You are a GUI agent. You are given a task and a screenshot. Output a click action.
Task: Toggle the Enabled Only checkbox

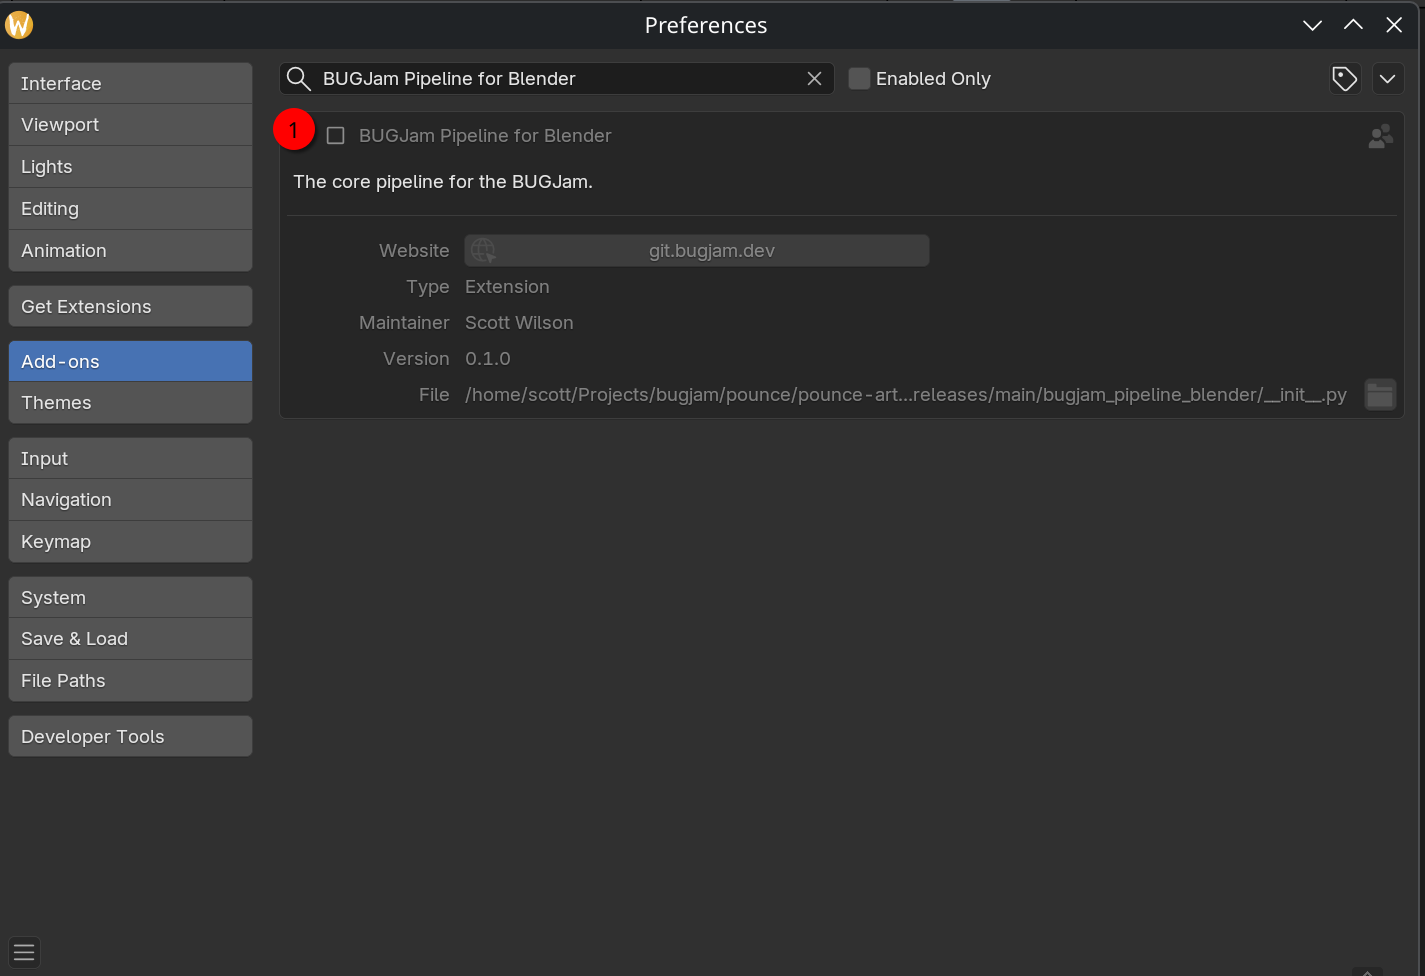tap(859, 79)
